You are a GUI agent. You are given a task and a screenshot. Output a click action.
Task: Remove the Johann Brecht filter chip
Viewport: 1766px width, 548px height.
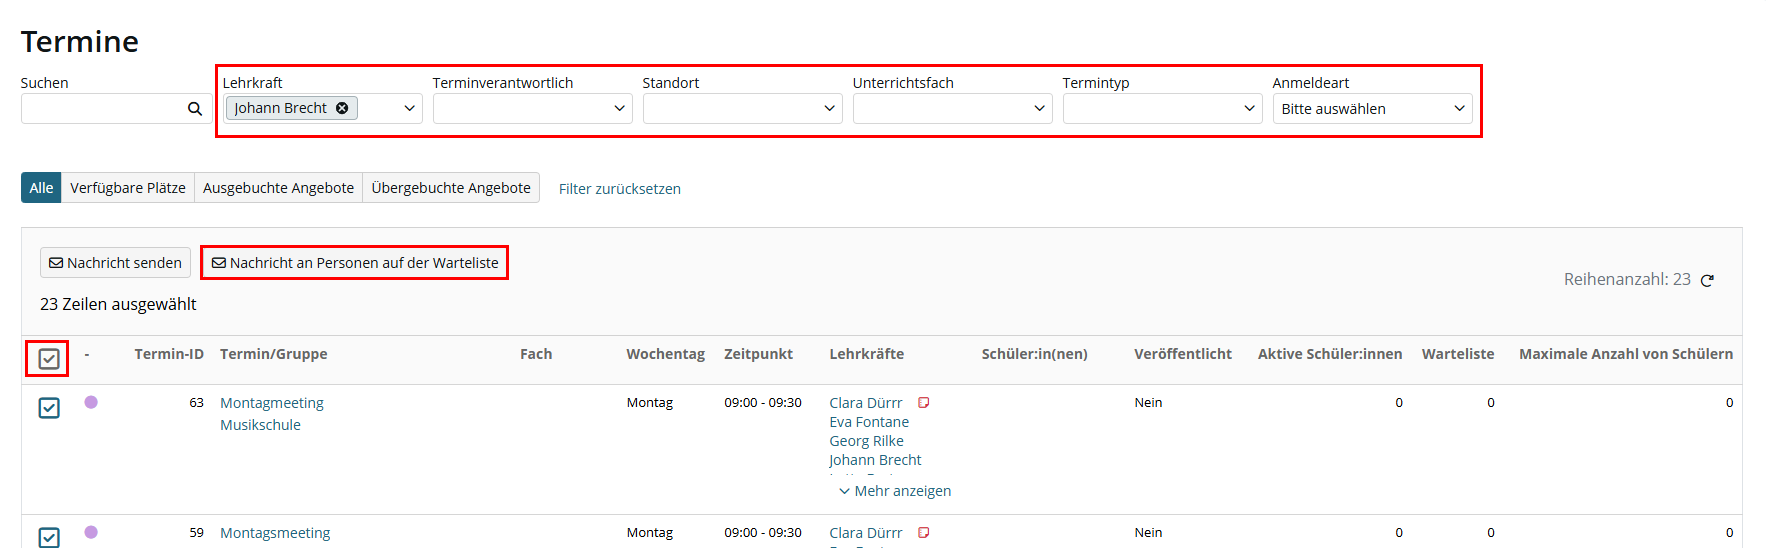(x=342, y=108)
